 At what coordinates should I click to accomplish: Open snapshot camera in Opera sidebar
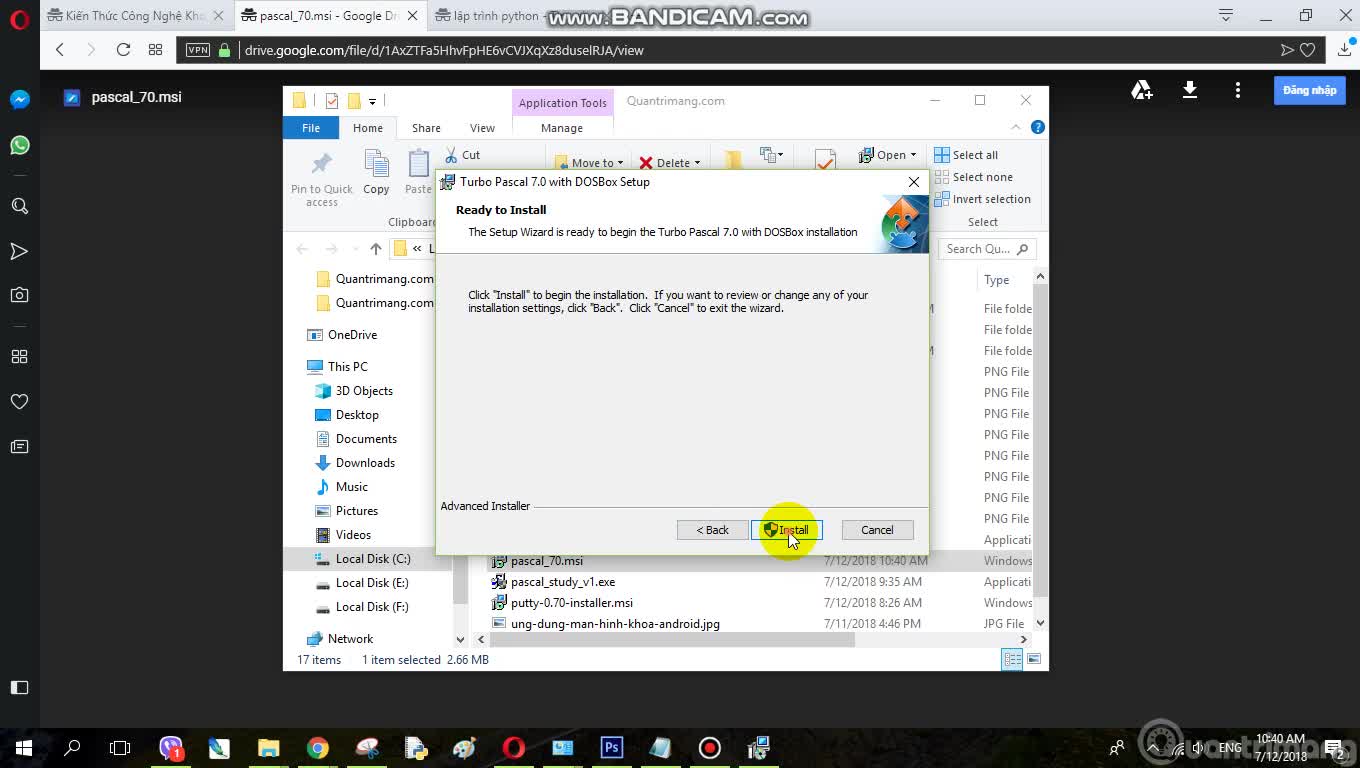point(19,295)
